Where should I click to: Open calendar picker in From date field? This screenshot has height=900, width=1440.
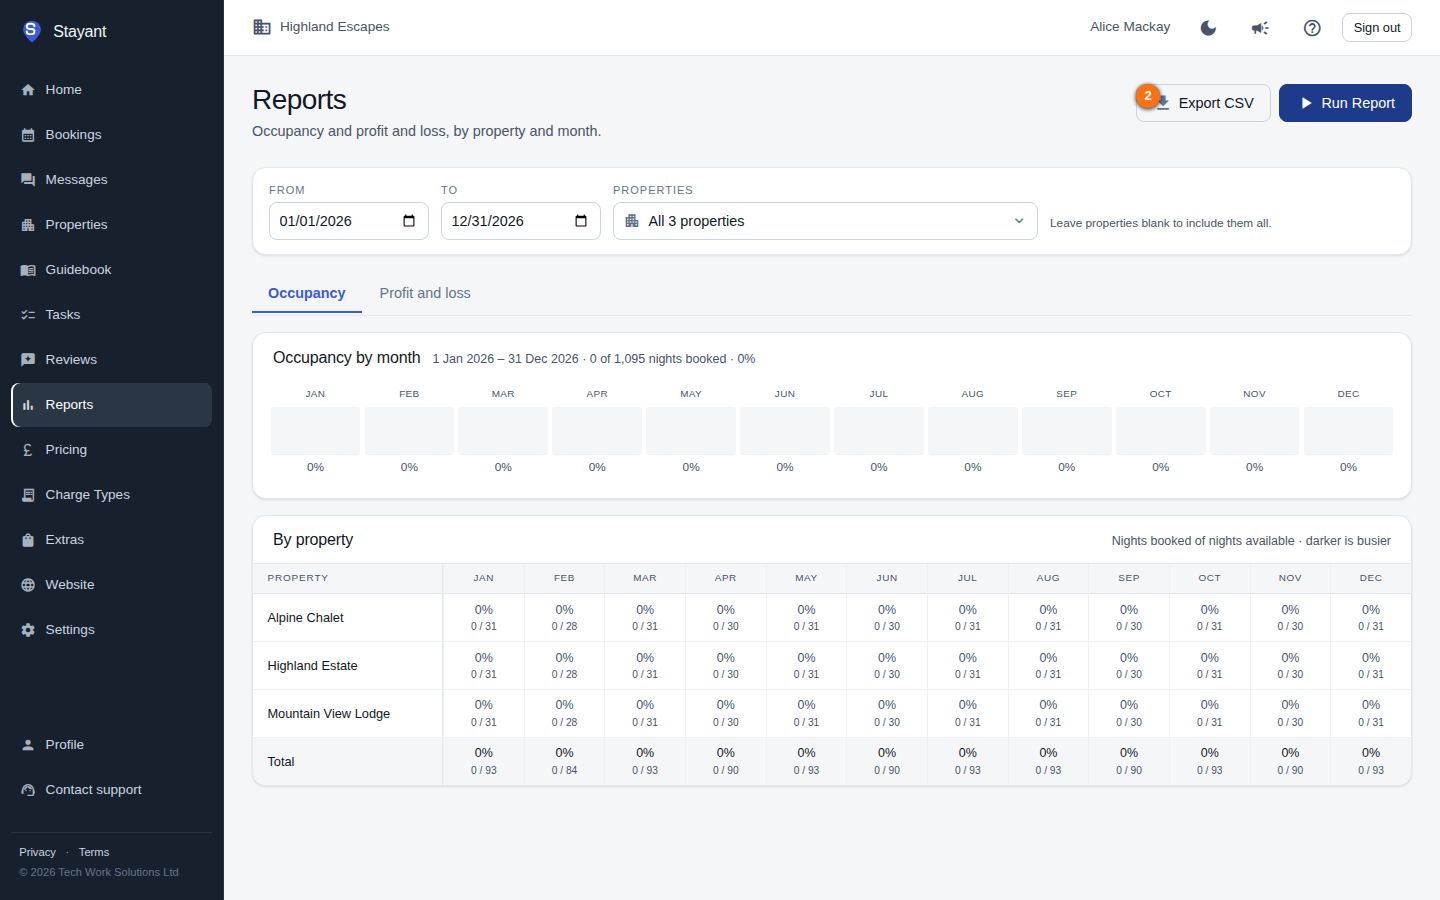click(409, 221)
